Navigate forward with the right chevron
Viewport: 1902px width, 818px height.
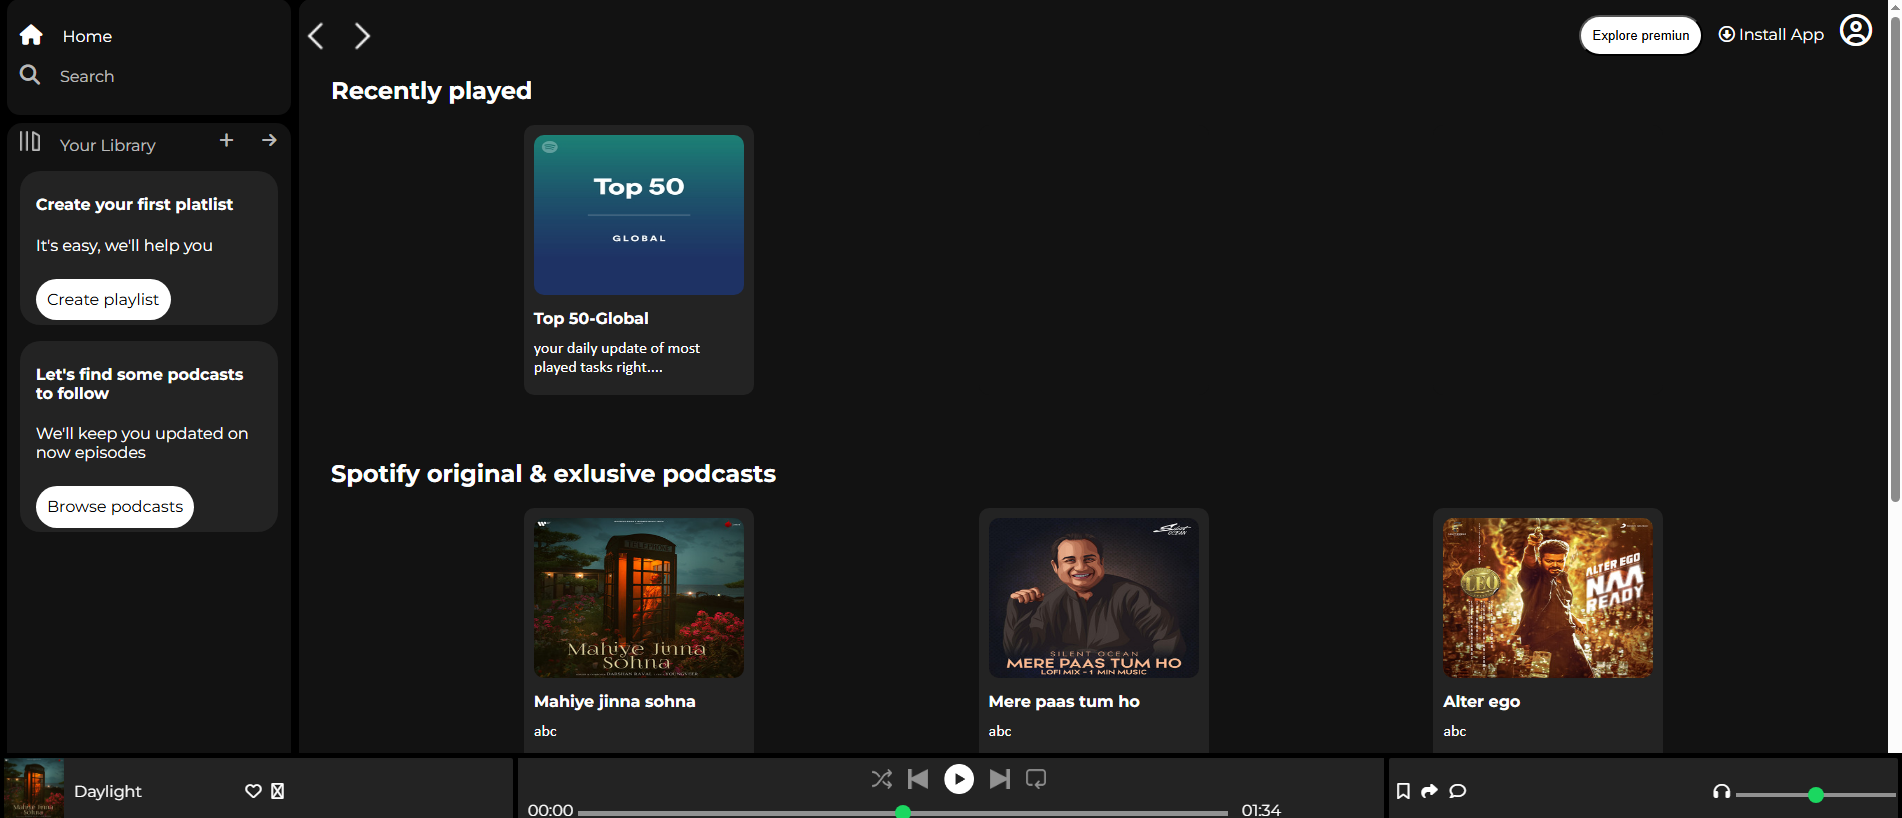point(362,36)
